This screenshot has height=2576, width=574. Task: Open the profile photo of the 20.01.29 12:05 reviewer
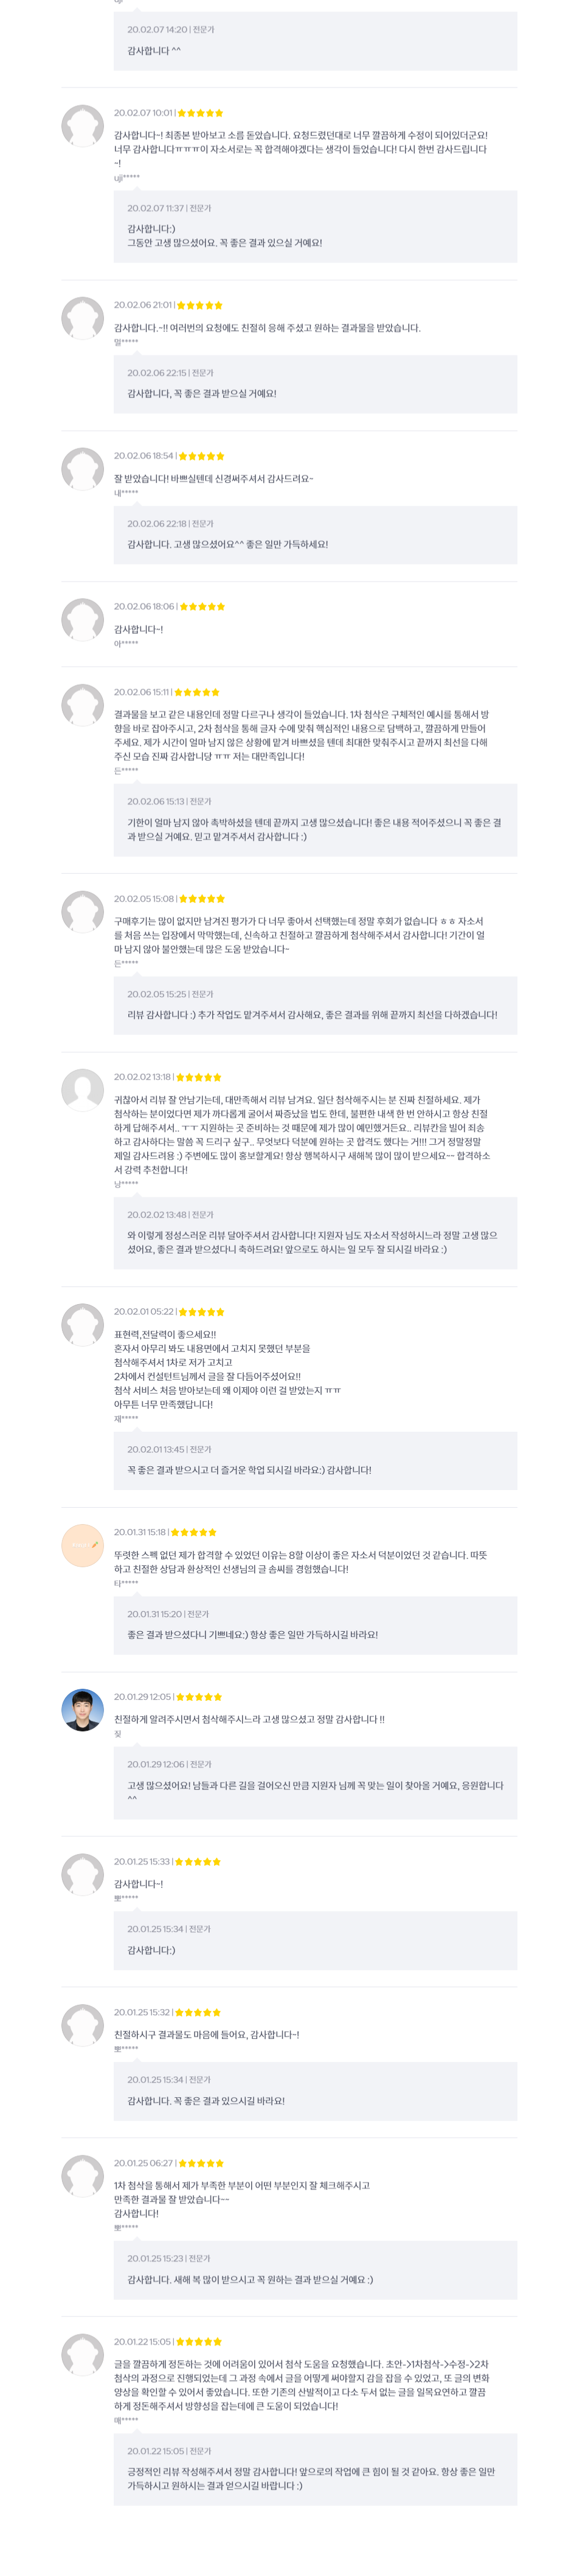click(82, 1710)
